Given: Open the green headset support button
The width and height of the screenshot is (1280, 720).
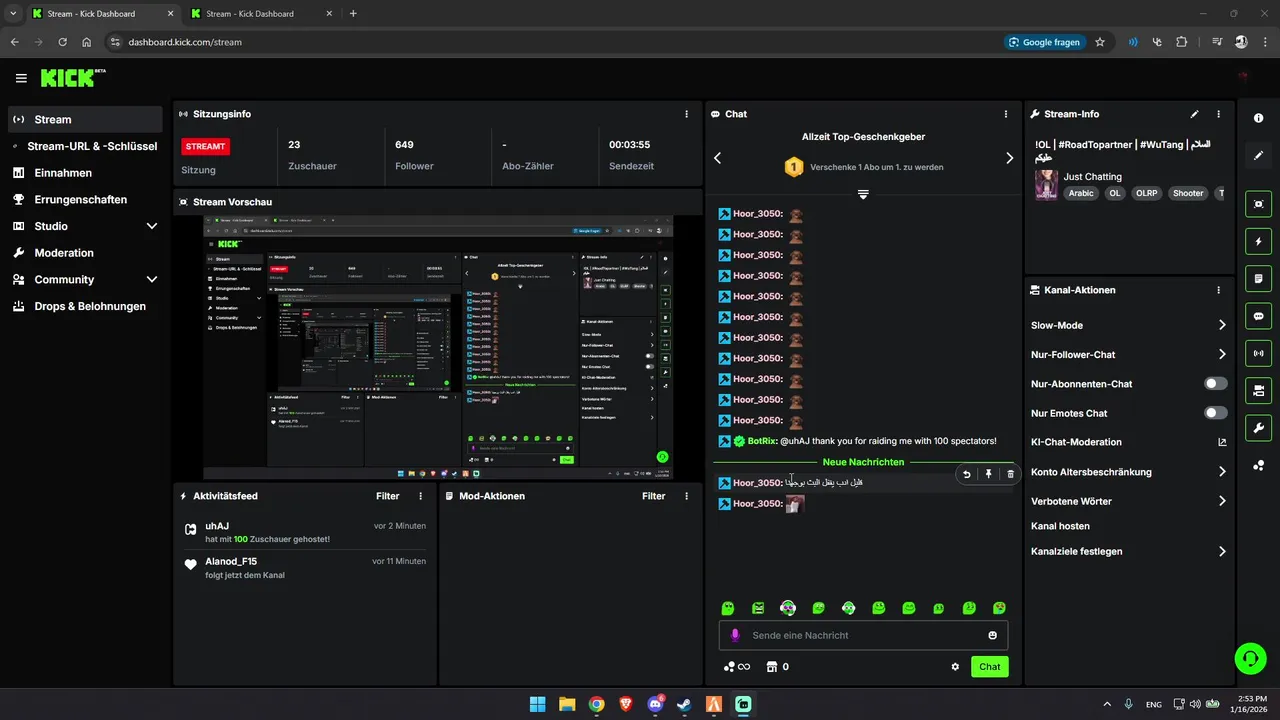Looking at the screenshot, I should pyautogui.click(x=1250, y=657).
